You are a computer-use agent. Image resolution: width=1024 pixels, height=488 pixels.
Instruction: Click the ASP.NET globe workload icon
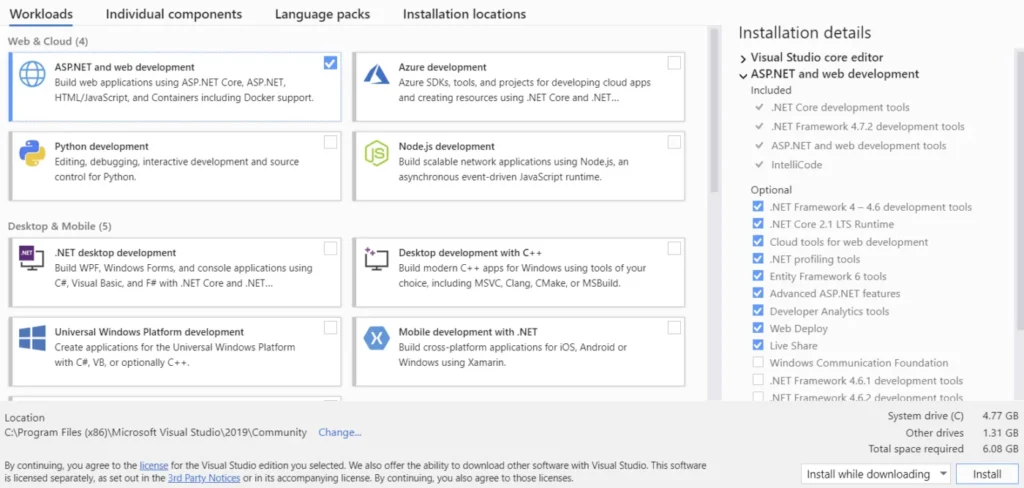32,74
